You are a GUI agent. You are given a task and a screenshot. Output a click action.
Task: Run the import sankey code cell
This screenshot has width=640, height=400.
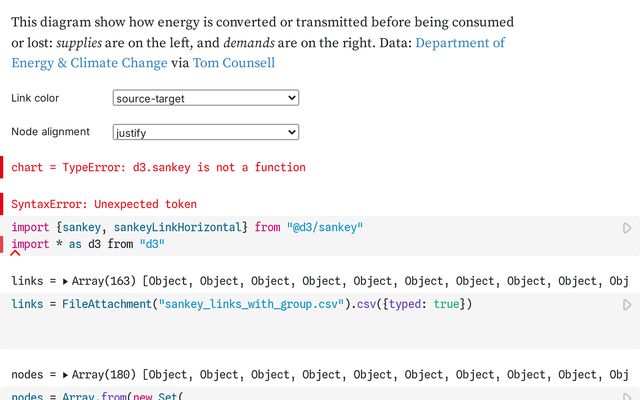click(627, 229)
